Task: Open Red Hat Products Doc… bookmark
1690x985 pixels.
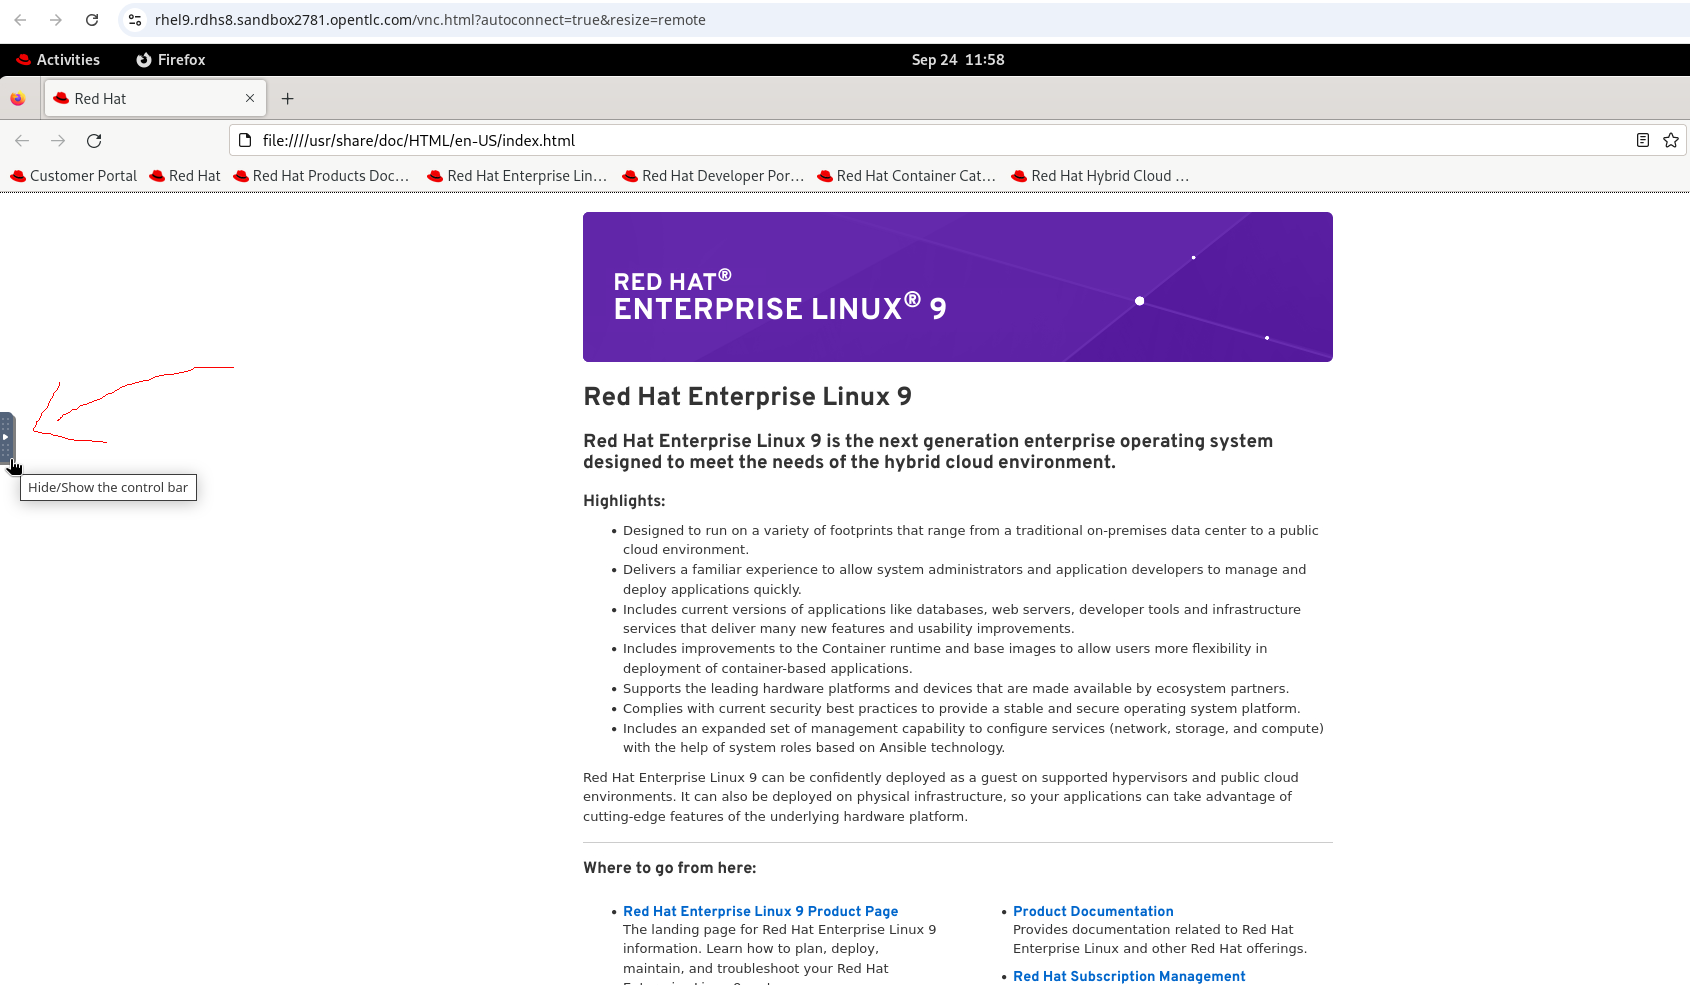Action: point(321,176)
